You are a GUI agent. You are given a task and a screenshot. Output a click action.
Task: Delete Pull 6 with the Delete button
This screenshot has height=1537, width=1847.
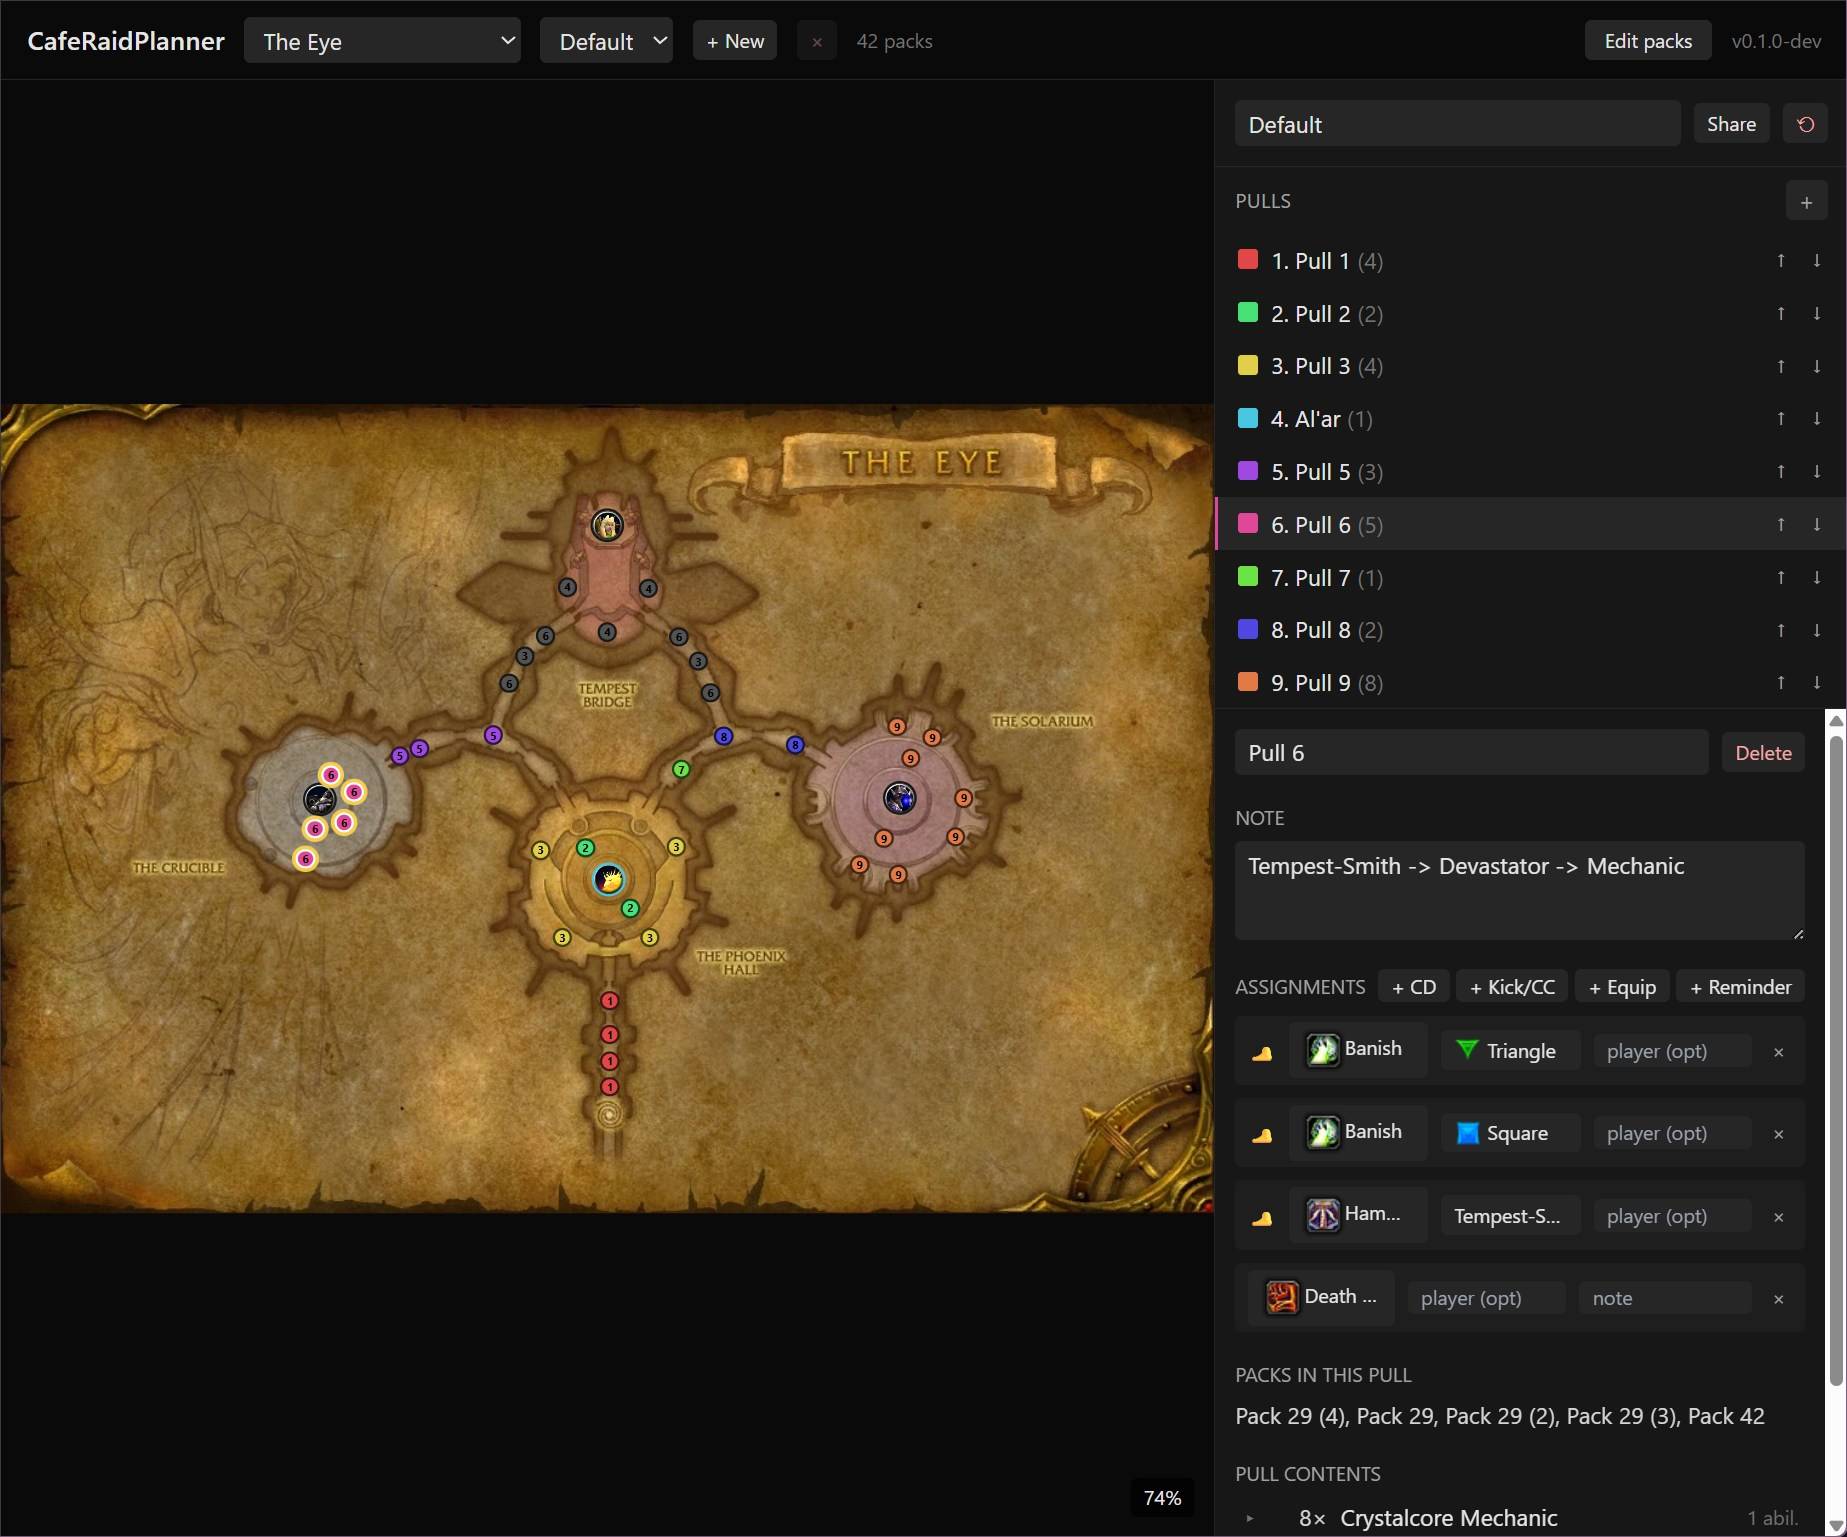[x=1763, y=753]
